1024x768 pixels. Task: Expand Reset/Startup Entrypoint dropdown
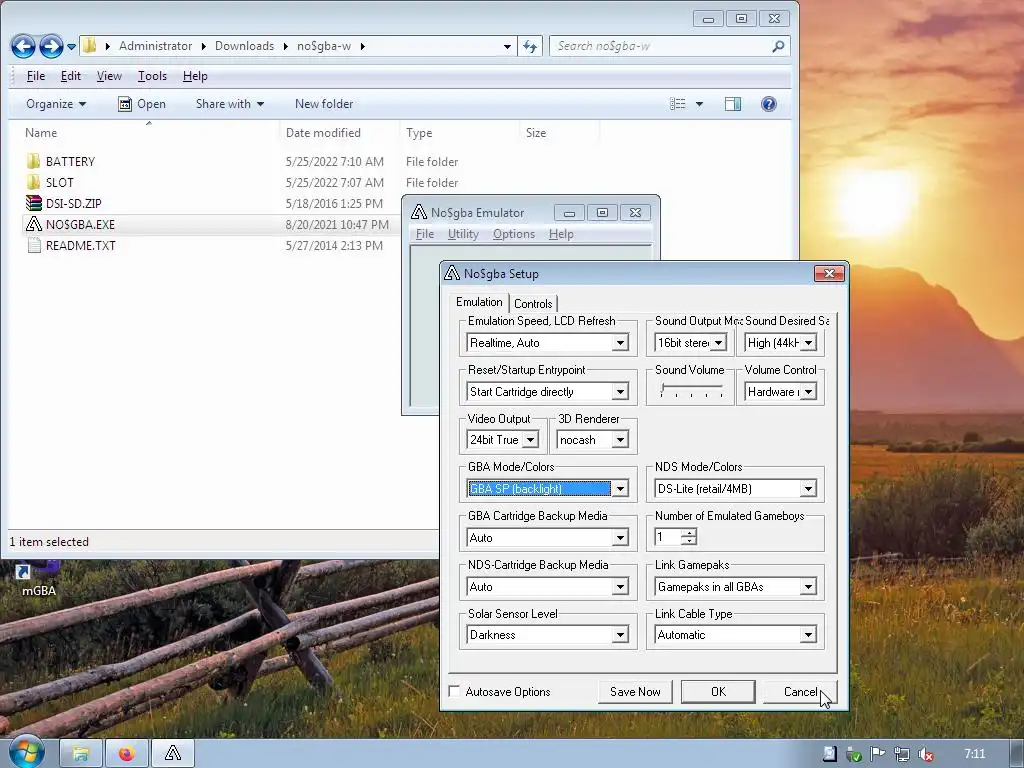[x=620, y=392]
